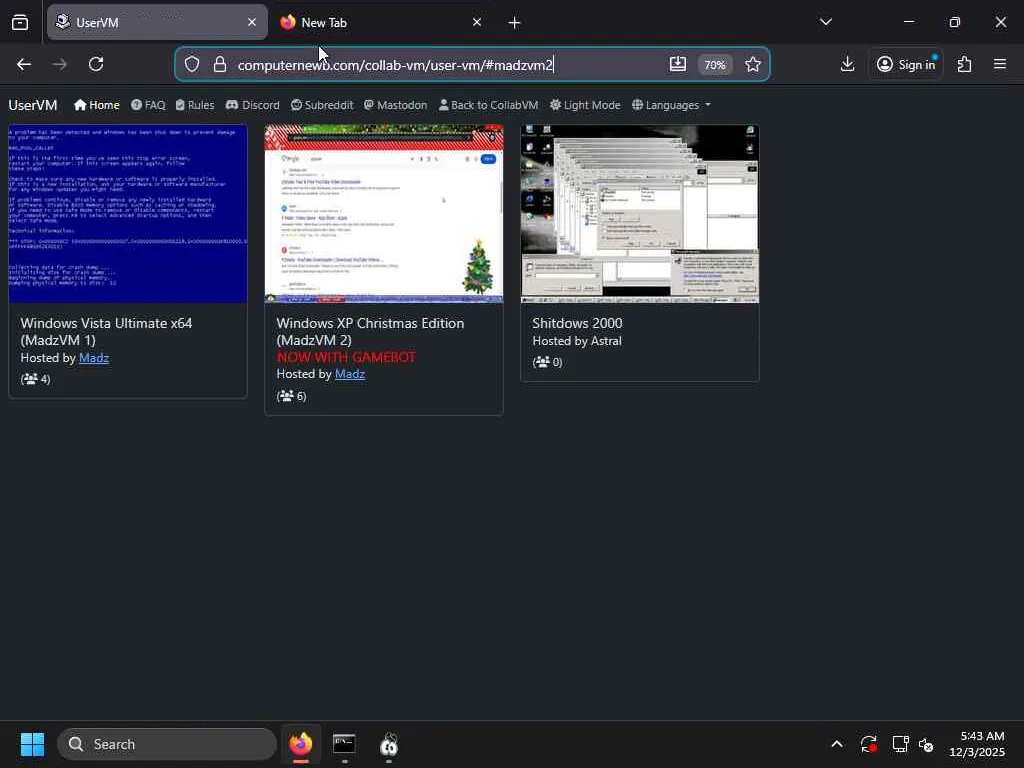This screenshot has width=1024, height=768.
Task: Click the taskbar Search box
Action: (167, 744)
